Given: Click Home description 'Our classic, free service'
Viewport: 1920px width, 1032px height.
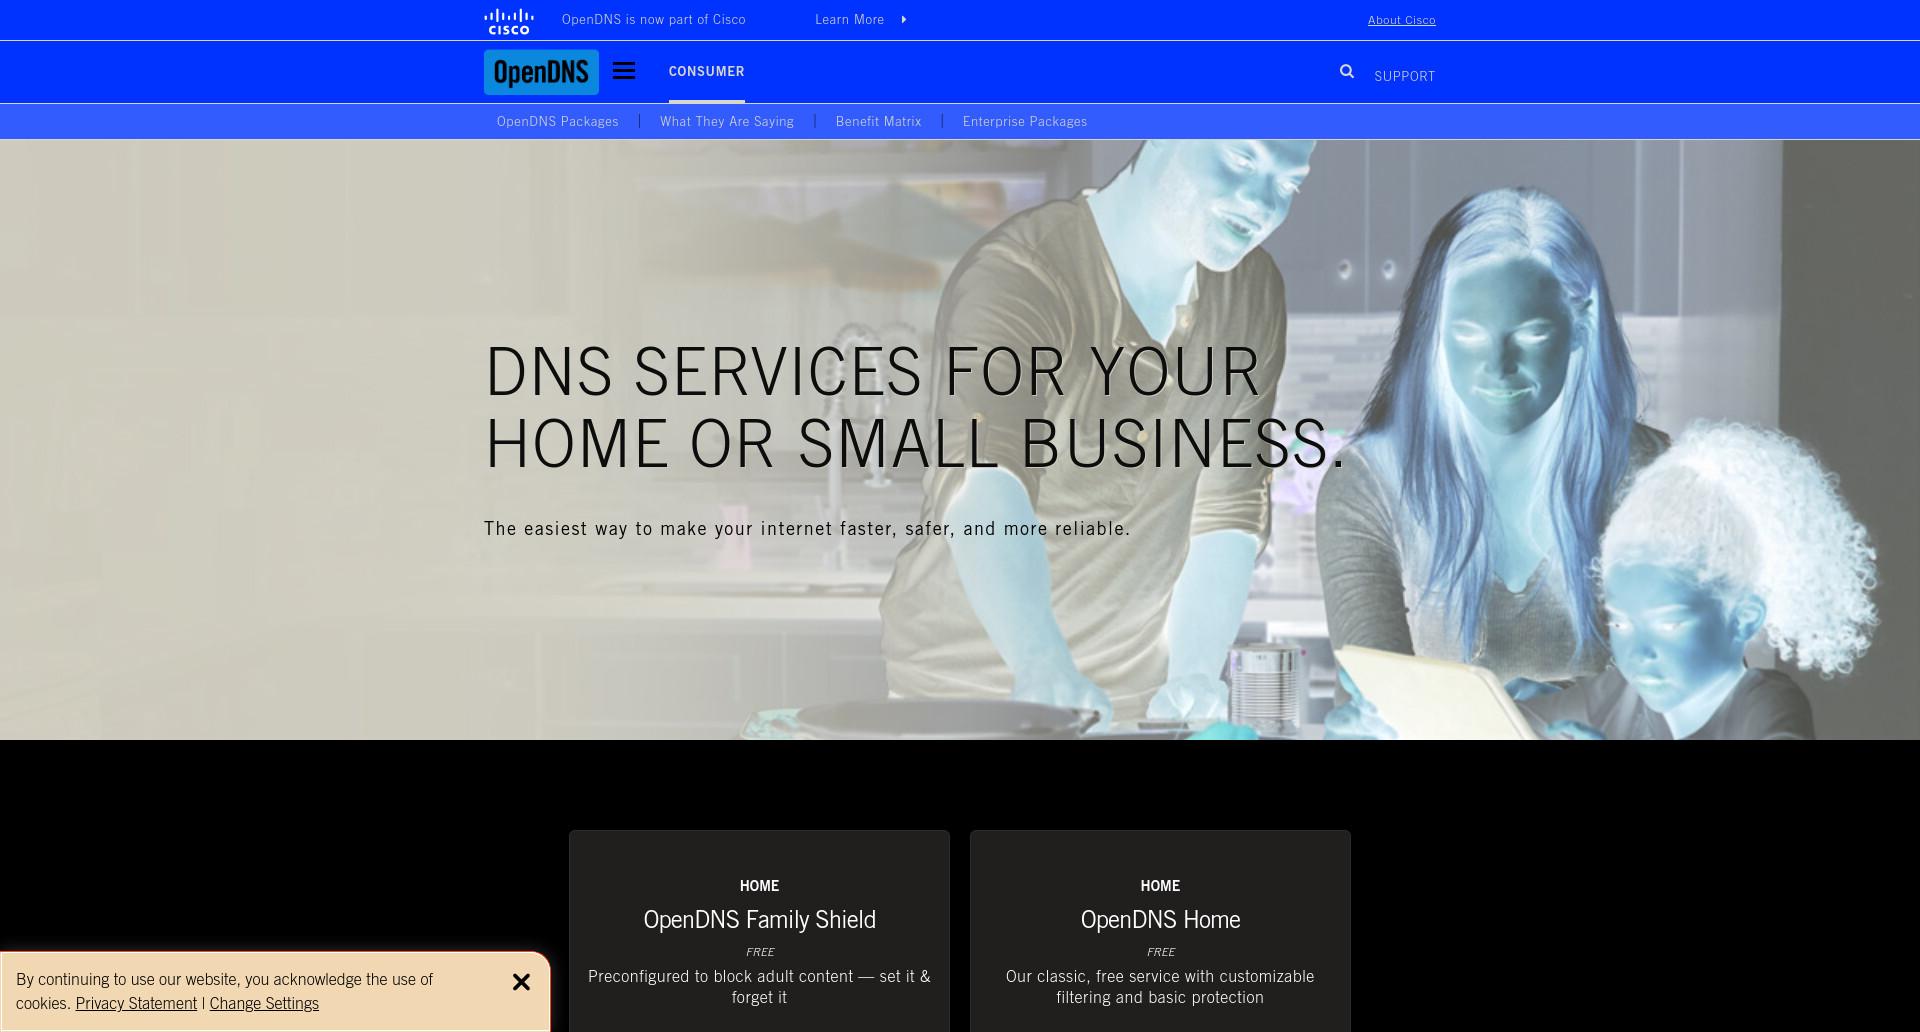Looking at the screenshot, I should click(x=1160, y=987).
